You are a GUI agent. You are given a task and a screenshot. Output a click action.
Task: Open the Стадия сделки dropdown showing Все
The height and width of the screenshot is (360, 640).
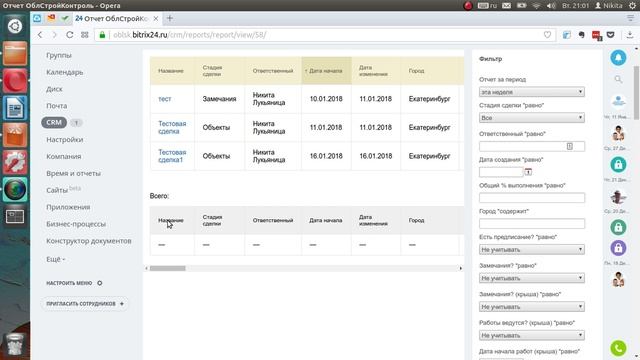point(532,118)
